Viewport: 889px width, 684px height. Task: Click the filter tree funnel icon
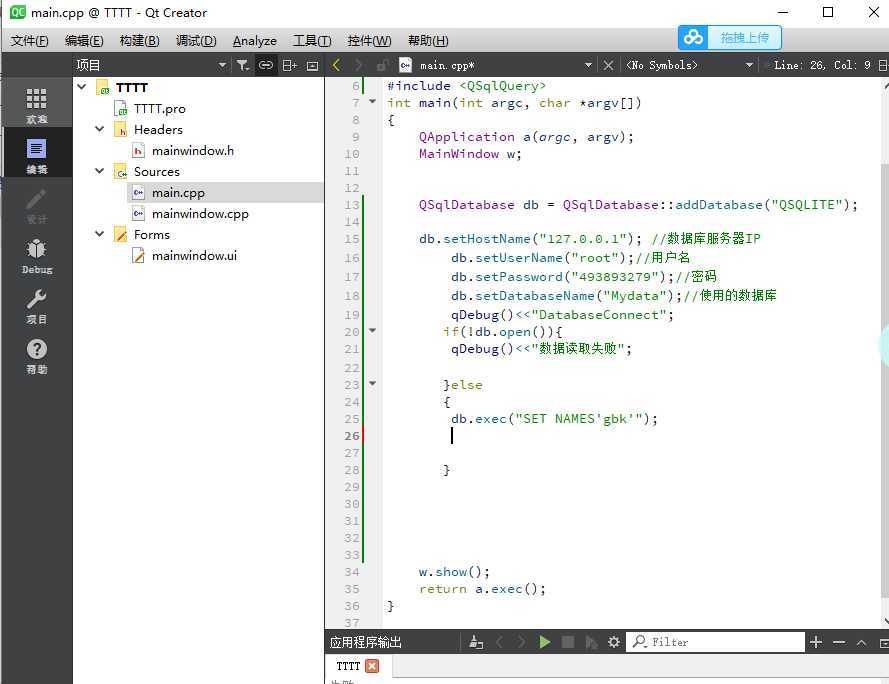click(x=243, y=65)
